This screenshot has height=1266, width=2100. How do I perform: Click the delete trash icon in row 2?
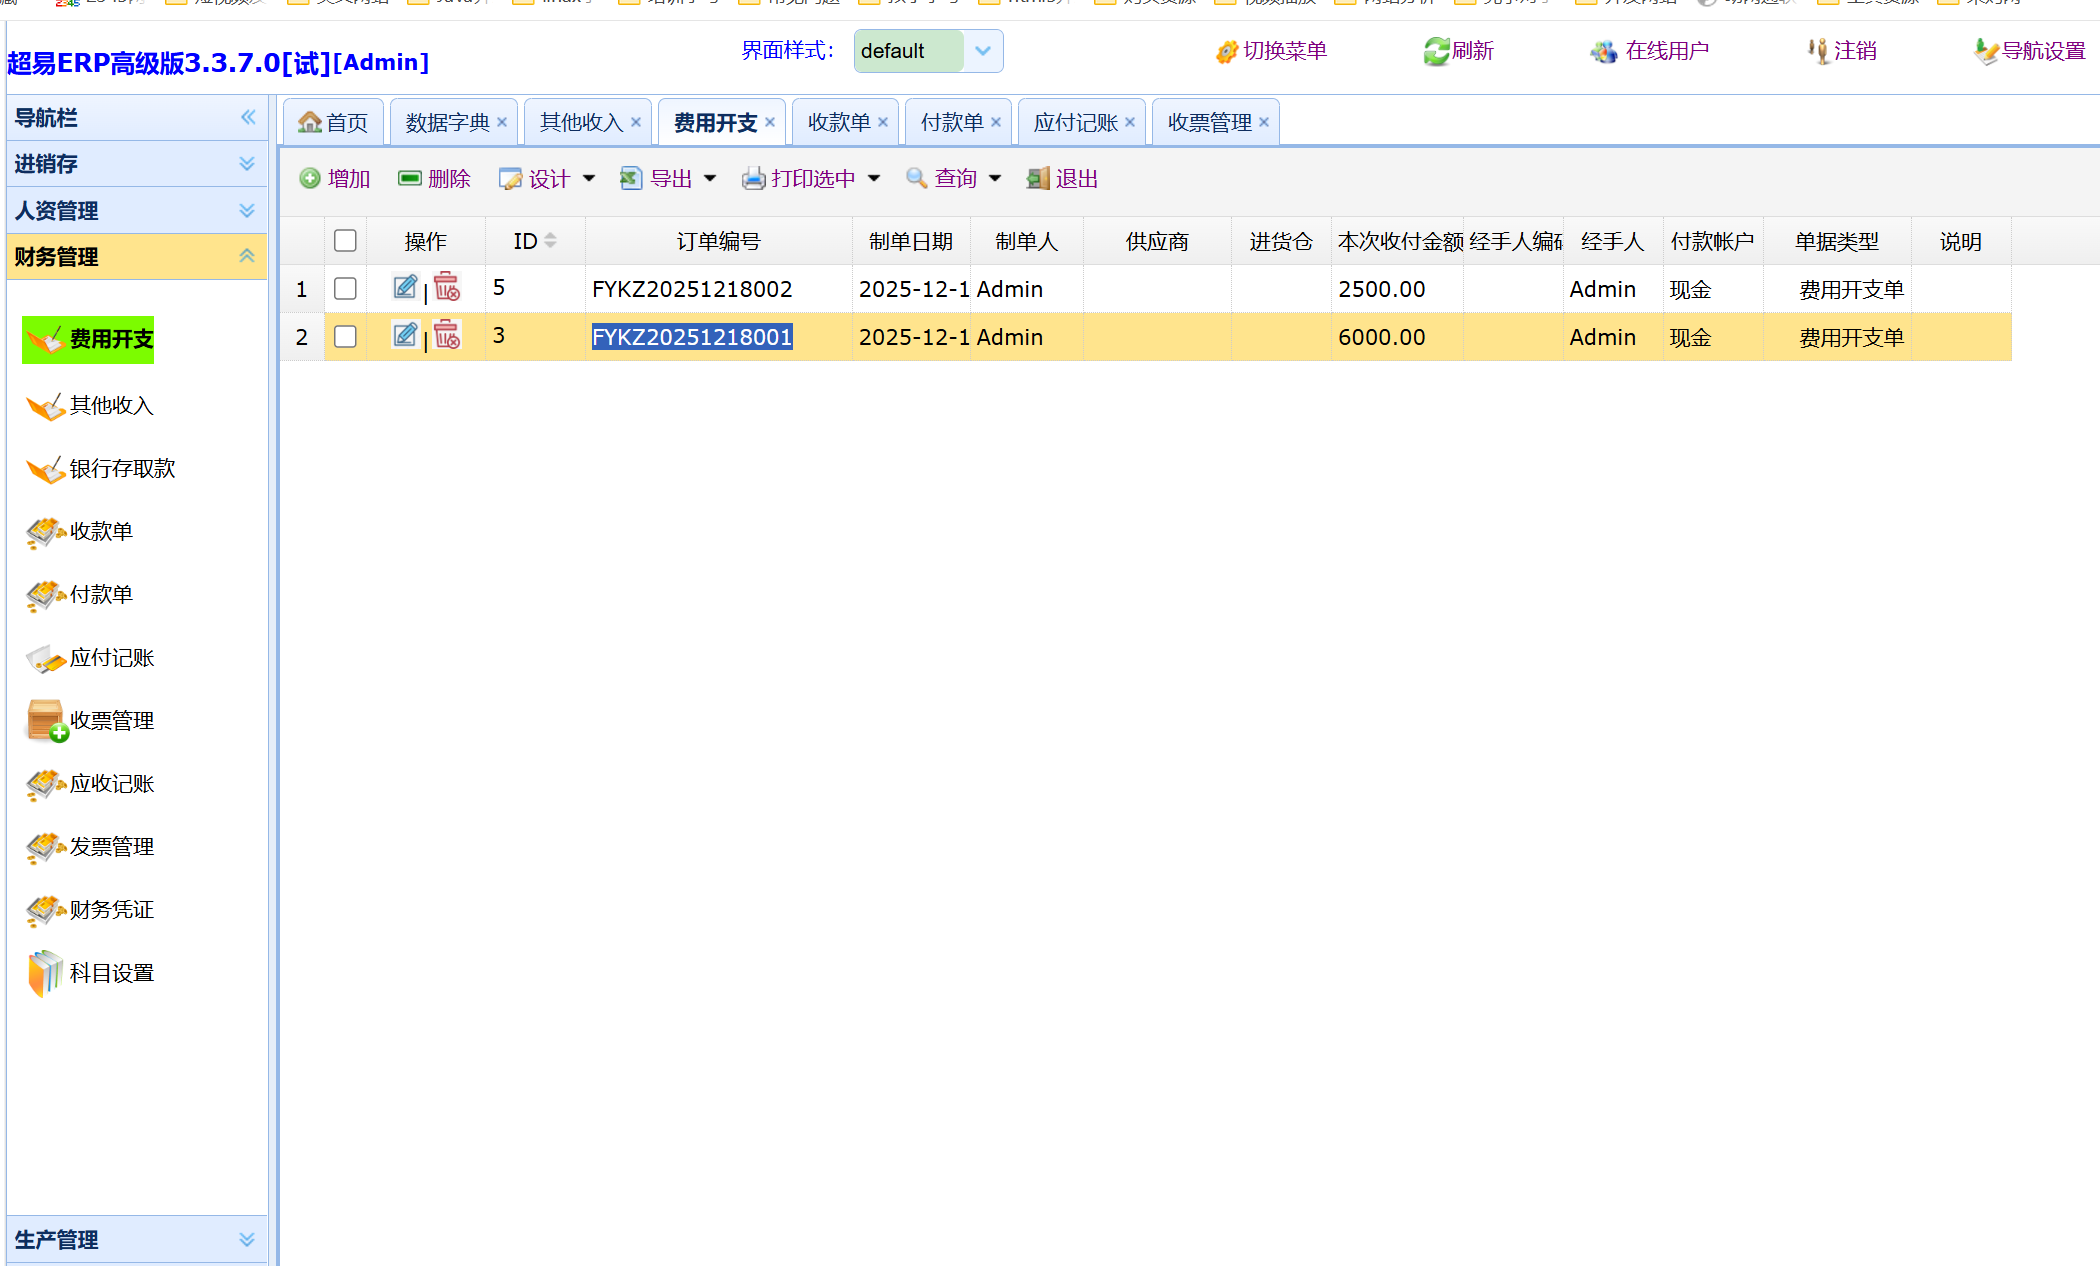tap(447, 336)
